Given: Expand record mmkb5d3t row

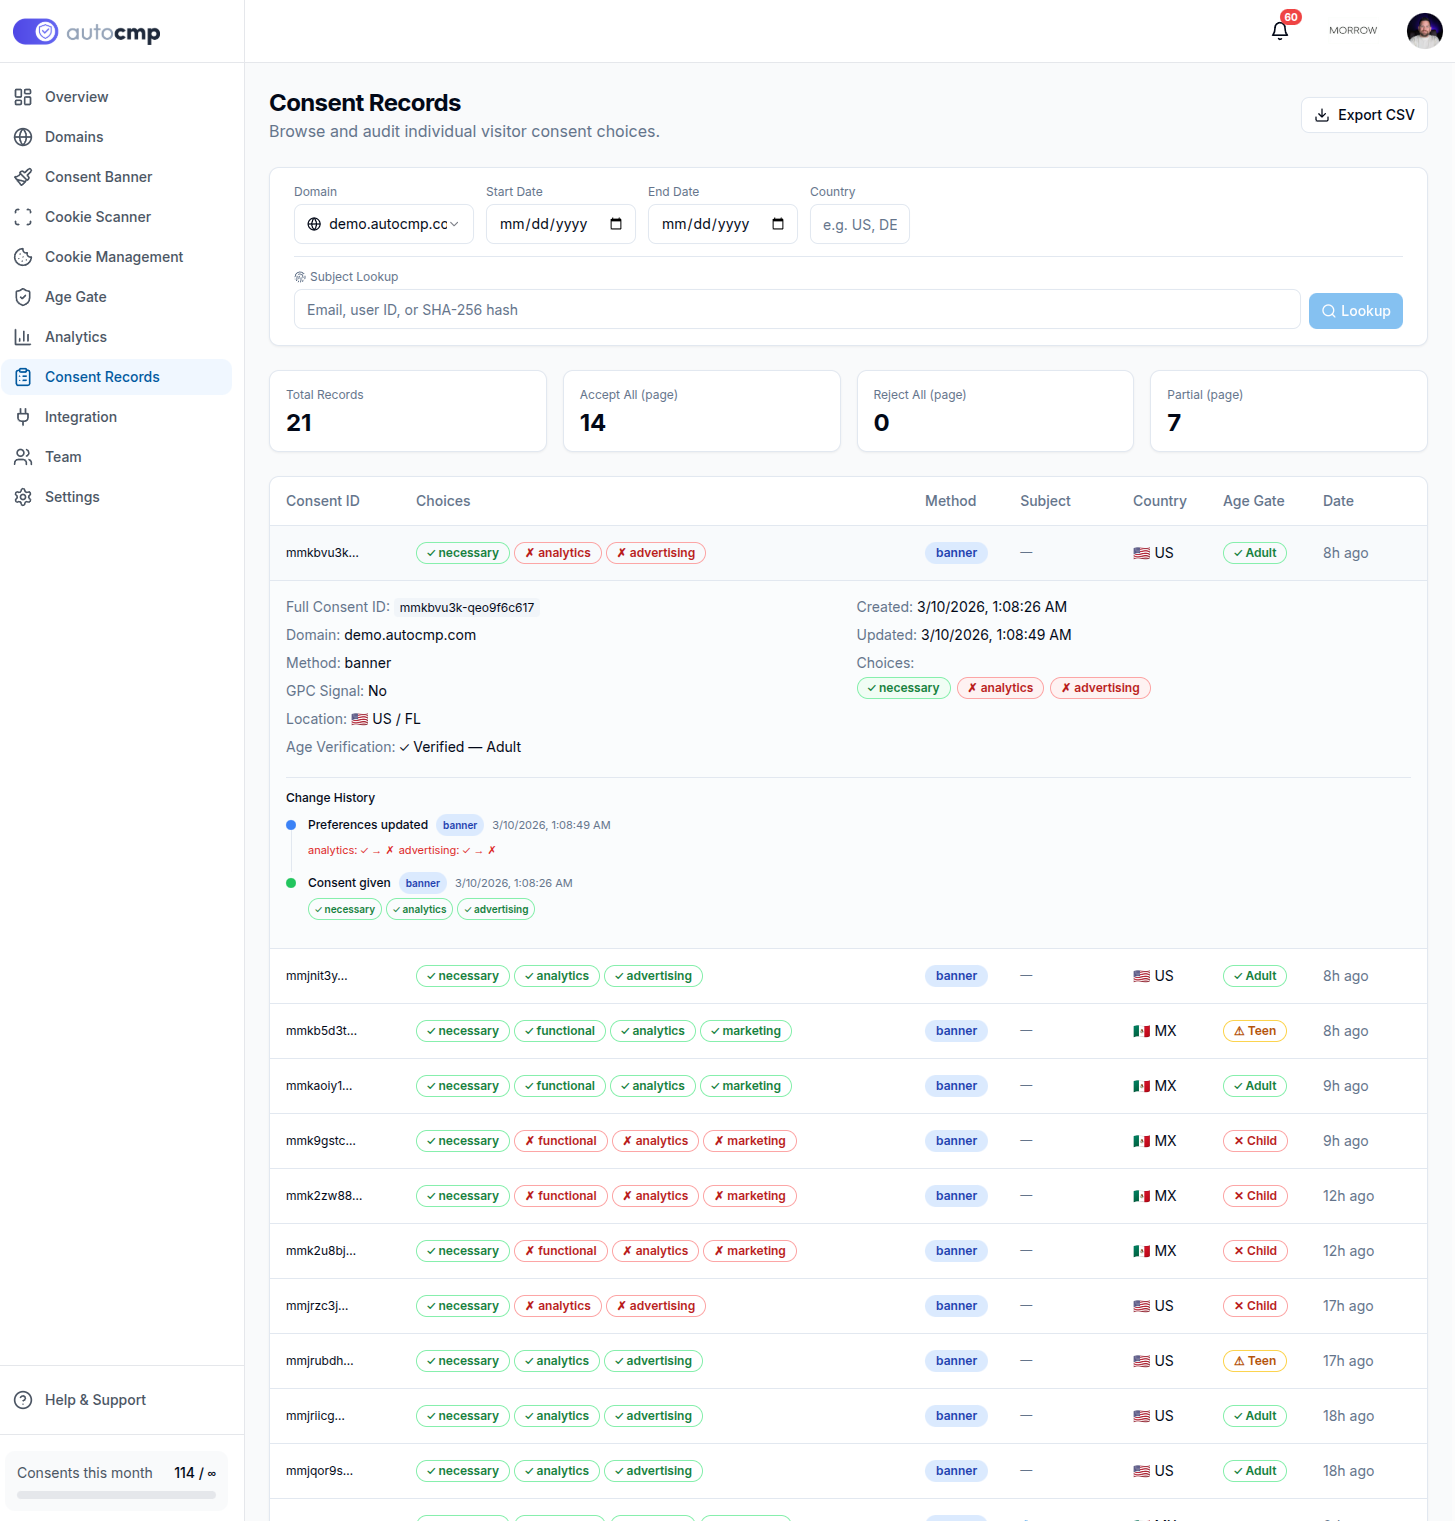Looking at the screenshot, I should 848,1031.
